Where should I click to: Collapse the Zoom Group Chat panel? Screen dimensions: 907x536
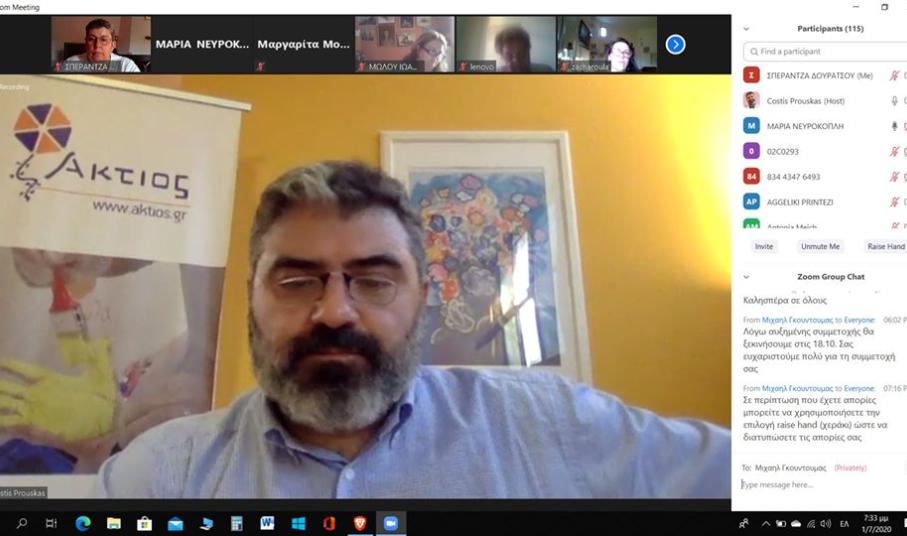(746, 277)
